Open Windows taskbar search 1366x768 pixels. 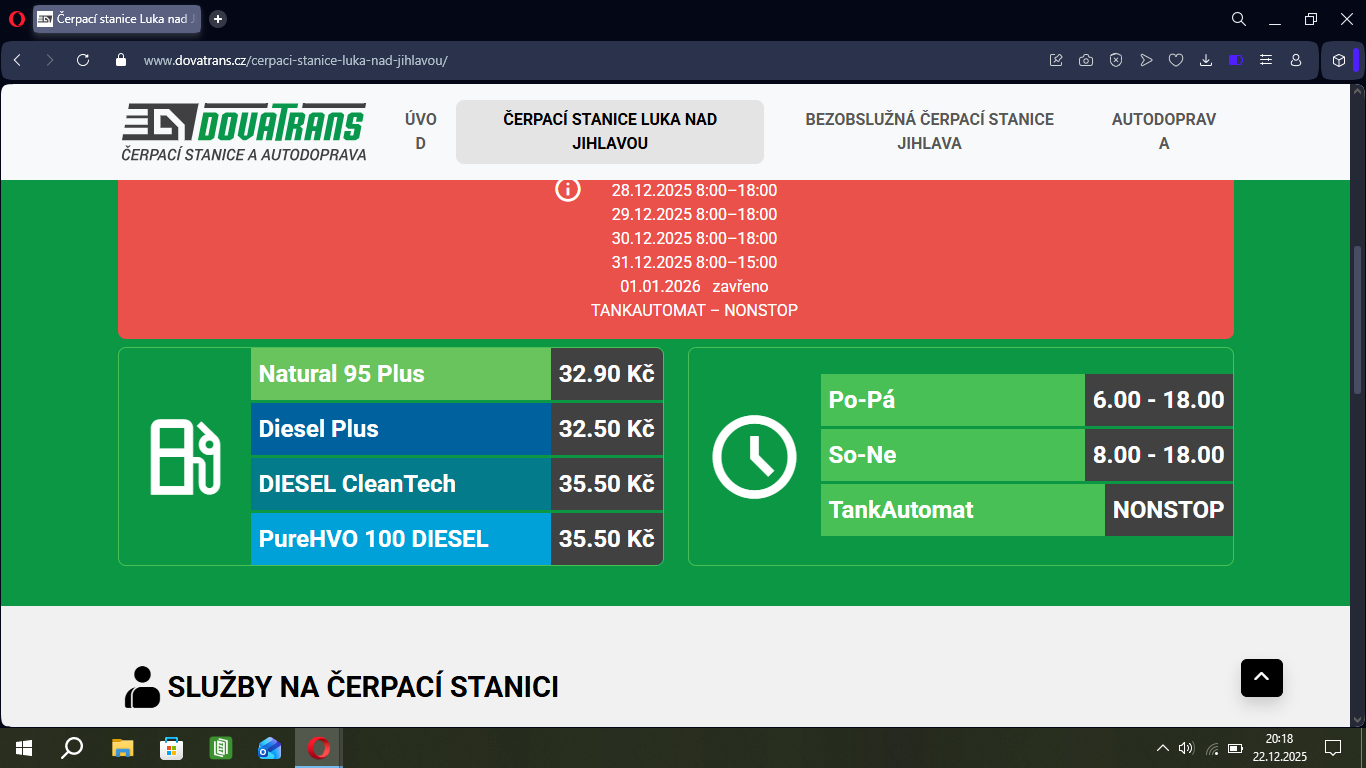pyautogui.click(x=72, y=748)
